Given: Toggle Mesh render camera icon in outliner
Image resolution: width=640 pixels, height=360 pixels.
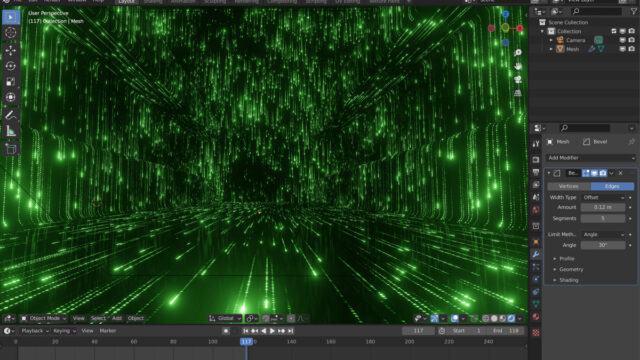Looking at the screenshot, I should 632,49.
